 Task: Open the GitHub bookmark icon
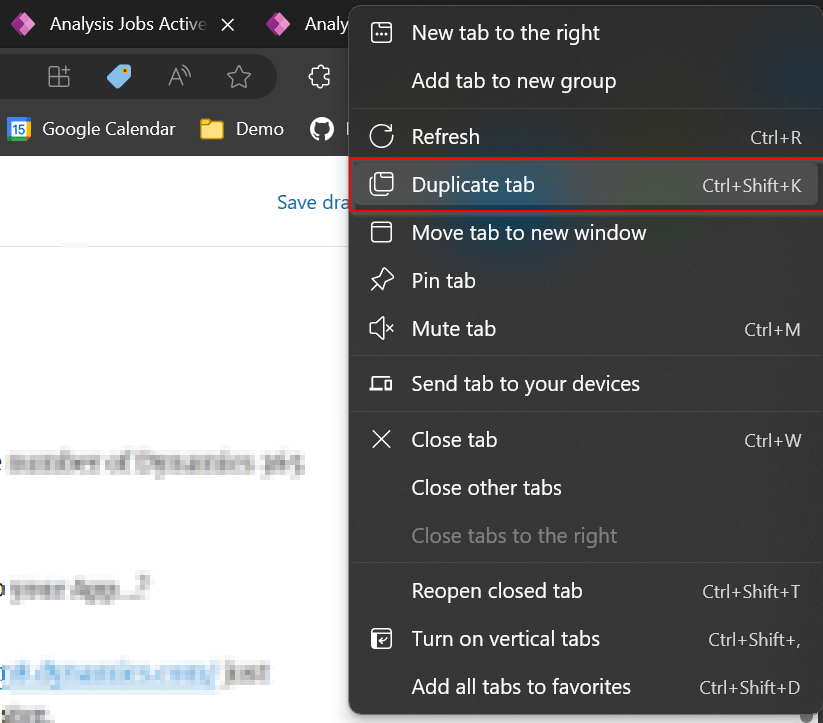click(321, 129)
